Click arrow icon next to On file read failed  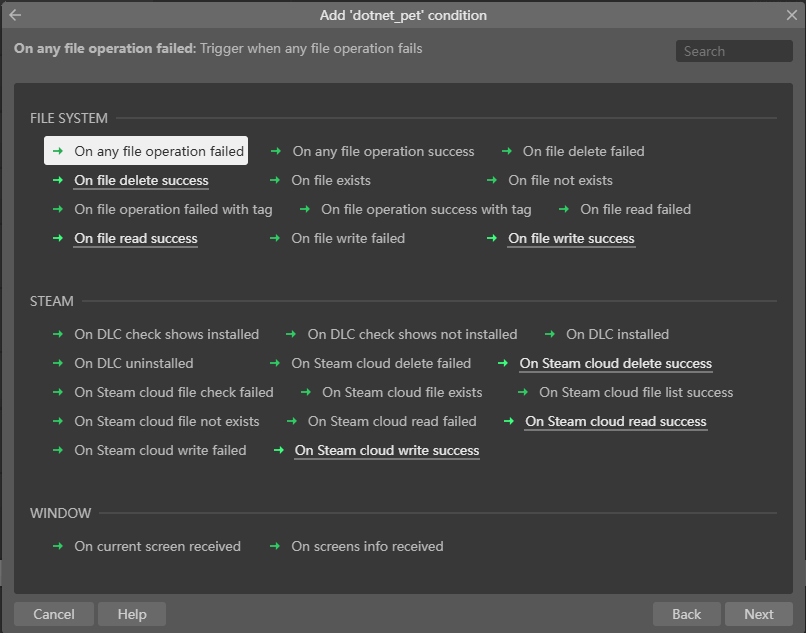pos(564,209)
